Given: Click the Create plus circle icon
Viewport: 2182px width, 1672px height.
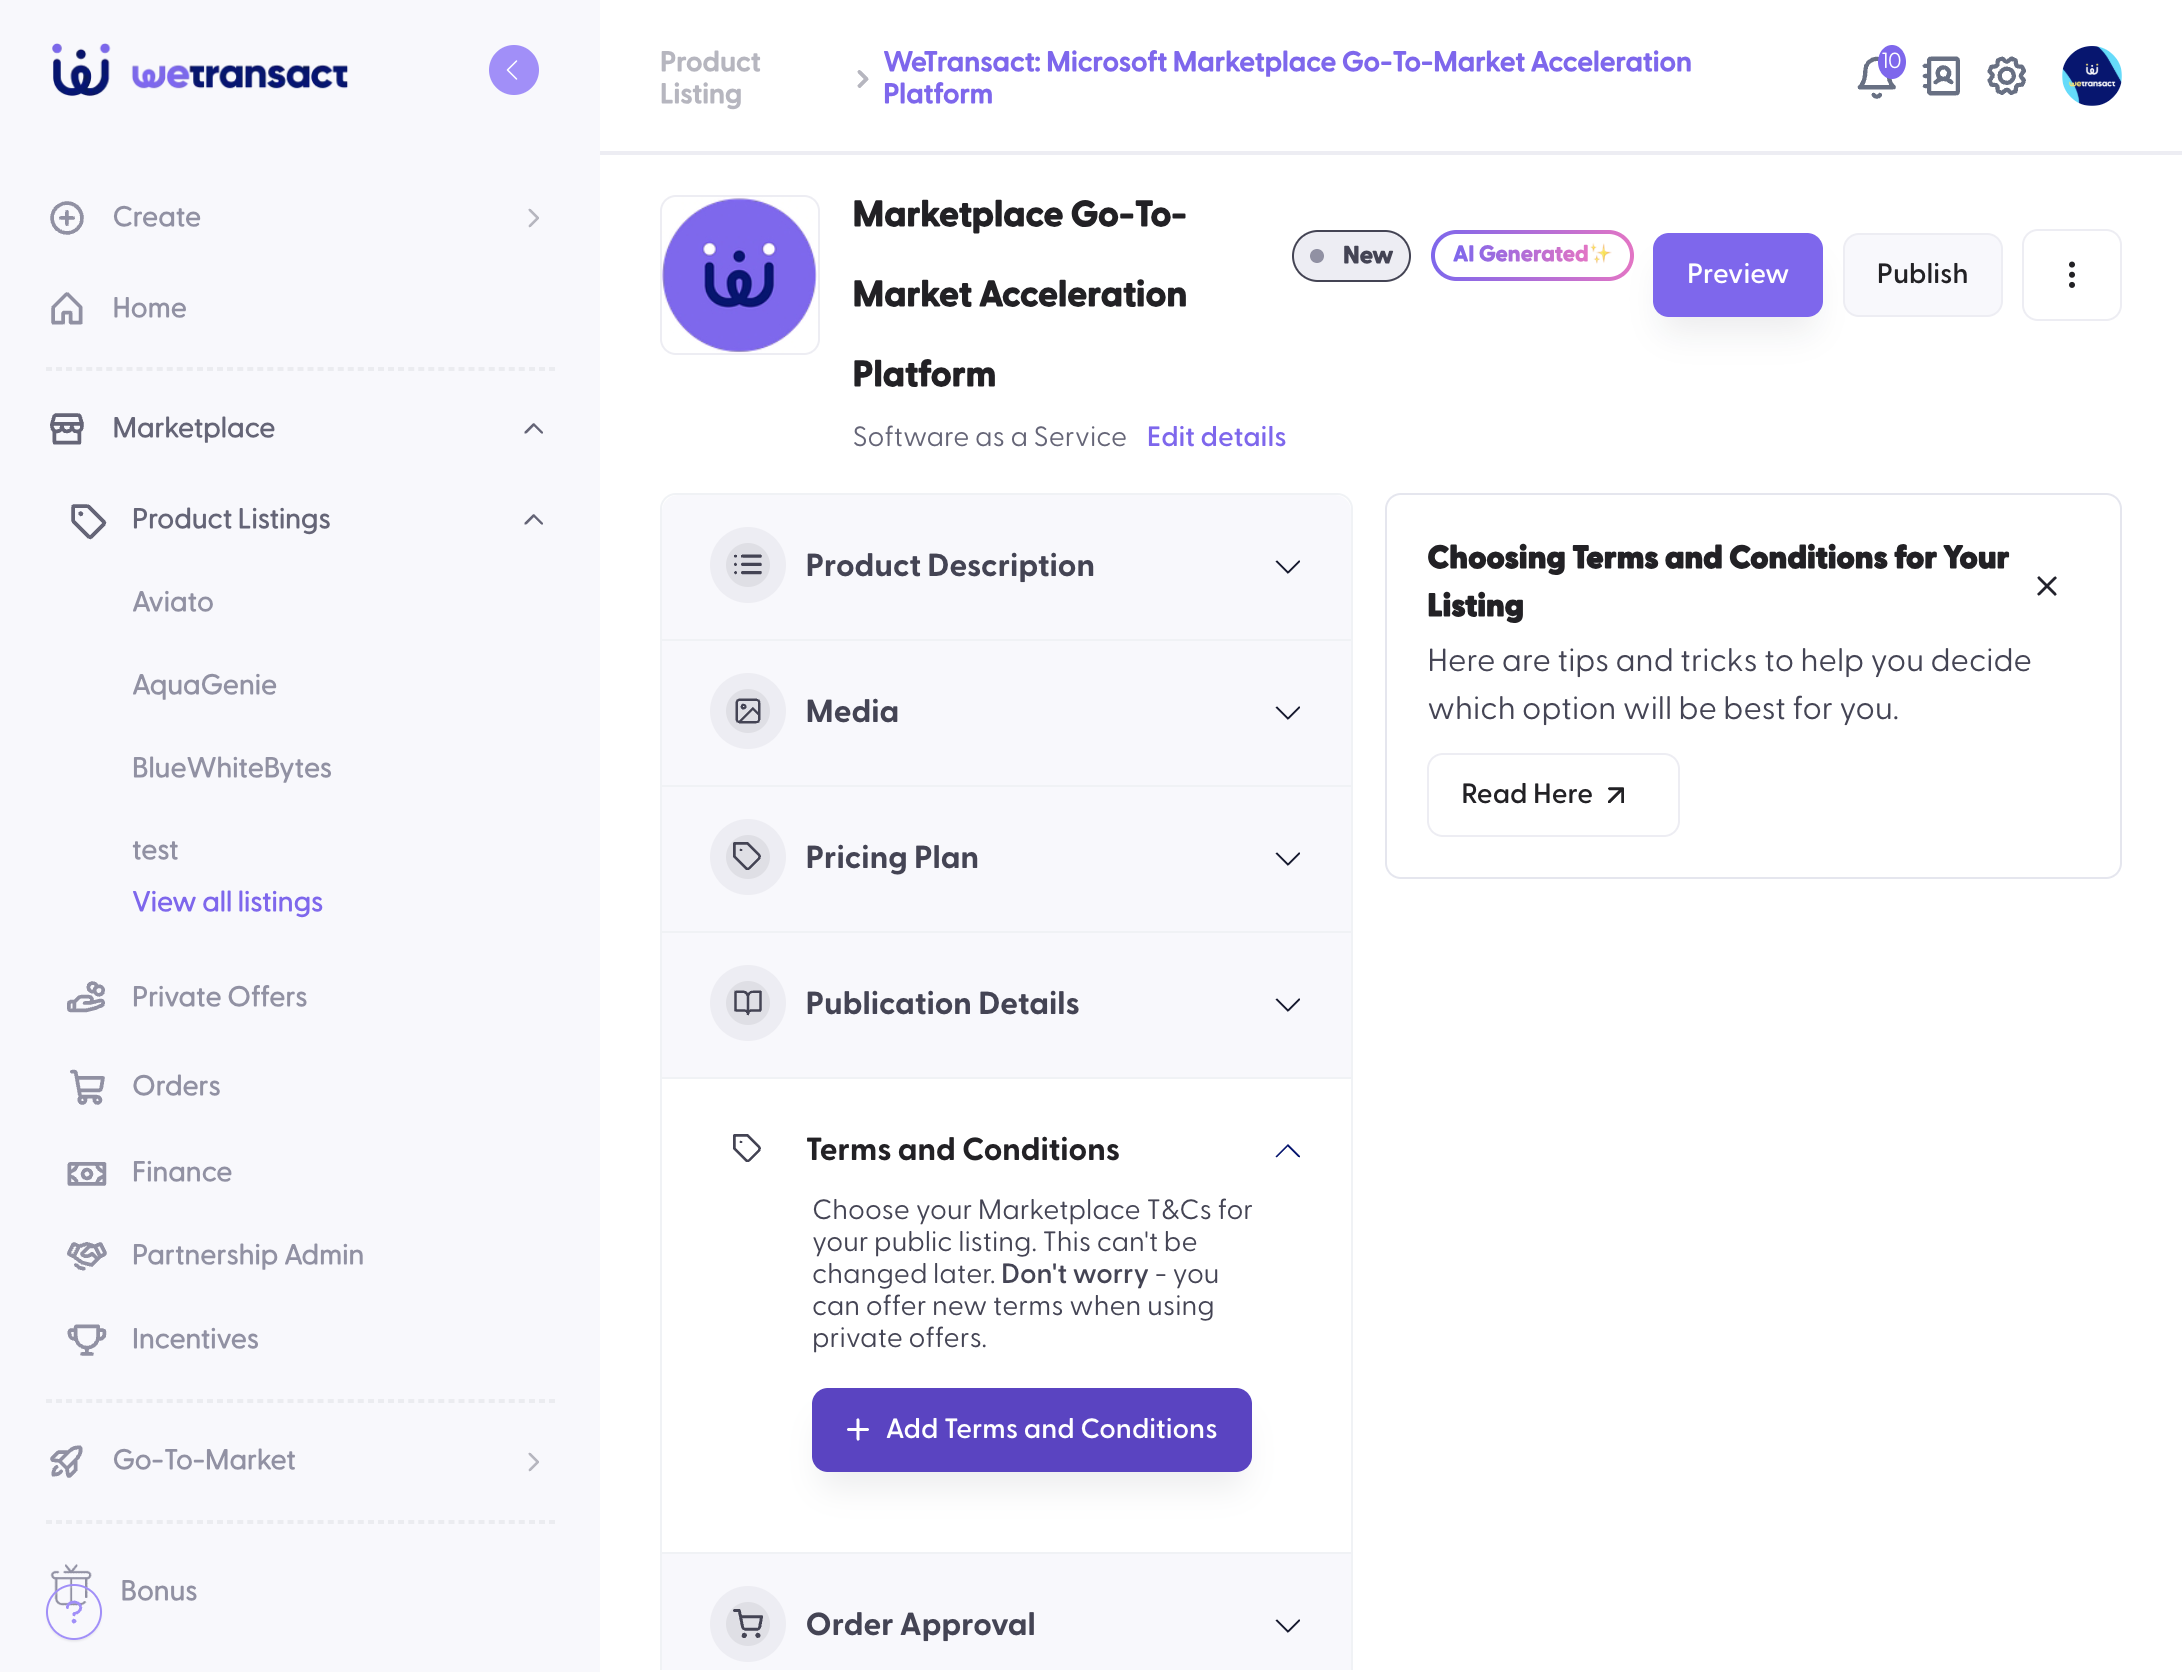Looking at the screenshot, I should click(x=67, y=218).
